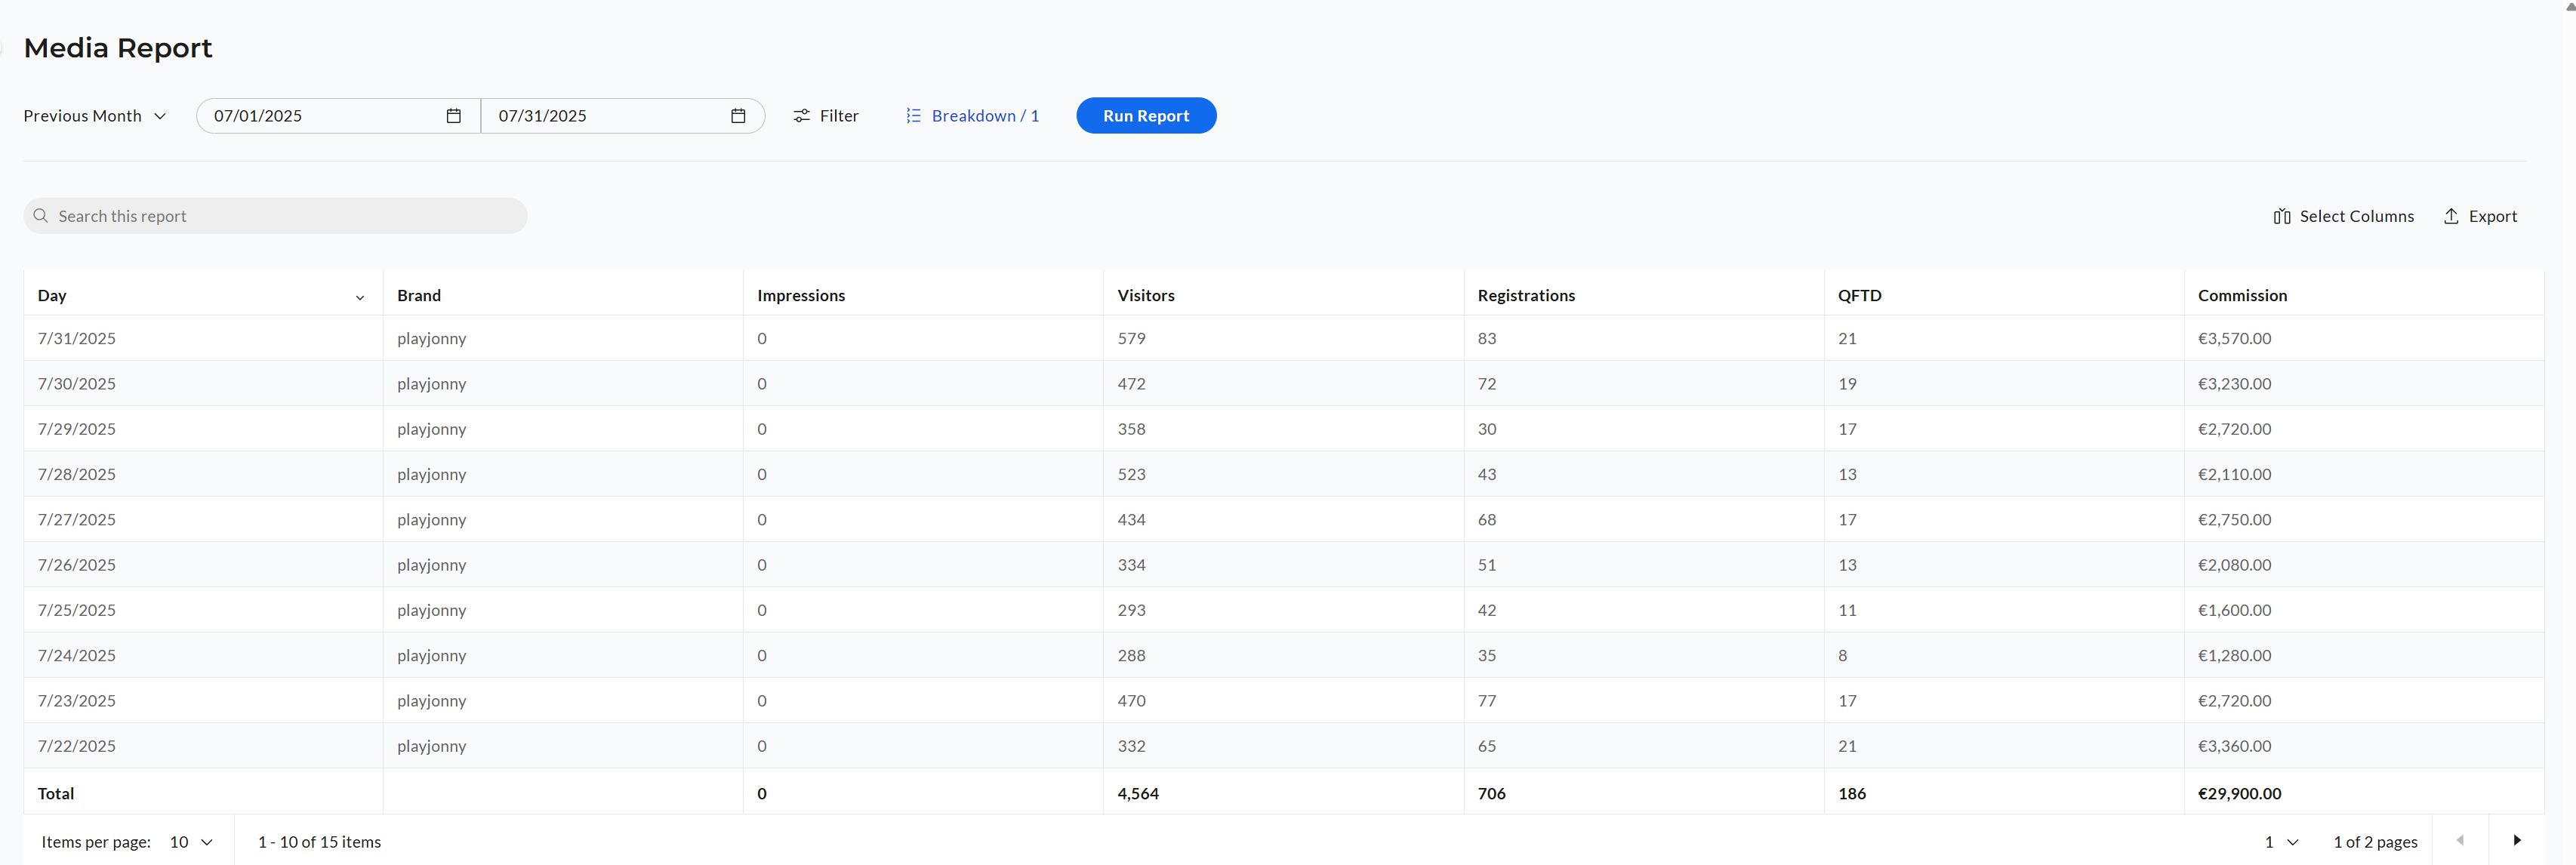Click visitors value 579
This screenshot has height=865, width=2576.
1131,339
